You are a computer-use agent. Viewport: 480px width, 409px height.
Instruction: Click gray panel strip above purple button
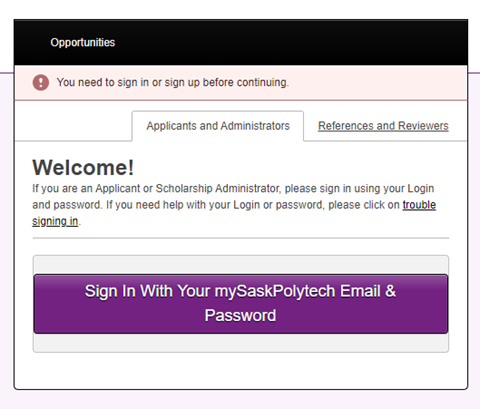pyautogui.click(x=241, y=265)
